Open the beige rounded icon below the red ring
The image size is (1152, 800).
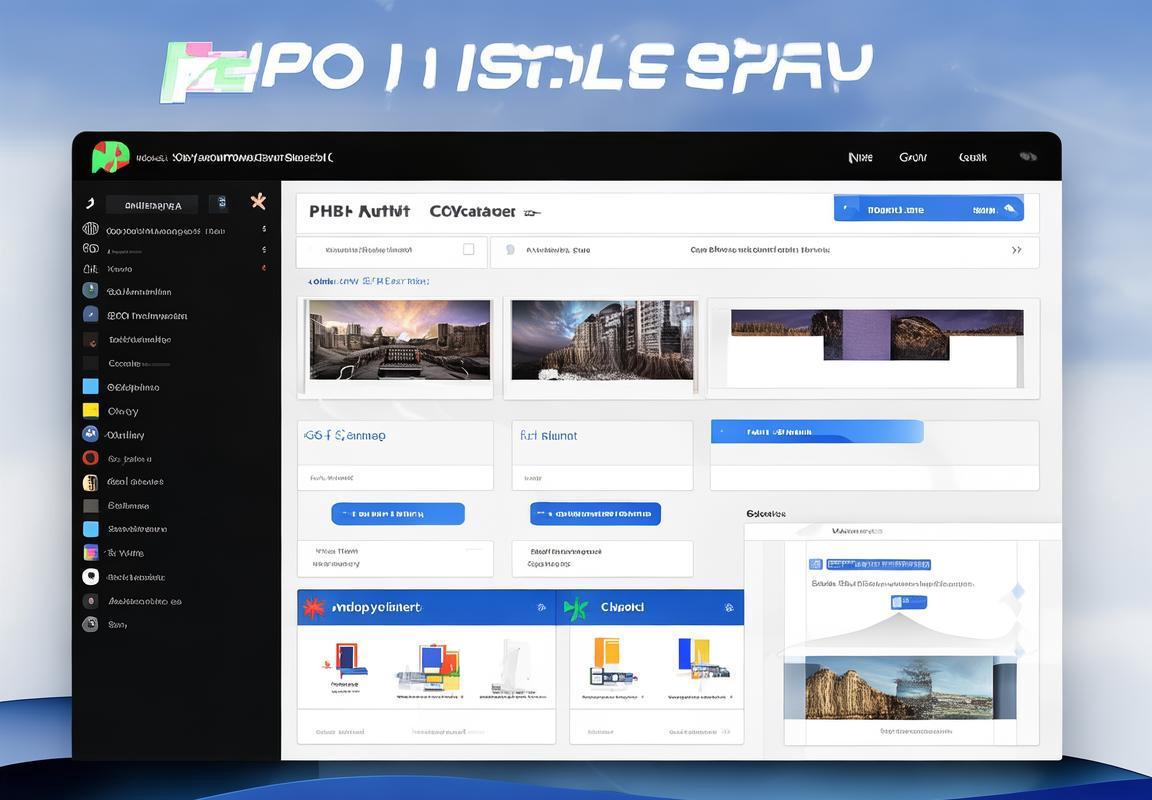90,482
